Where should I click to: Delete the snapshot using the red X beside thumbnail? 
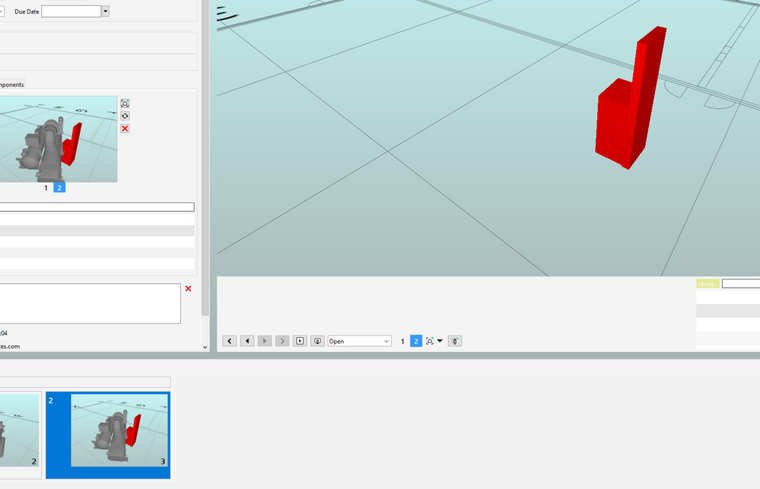click(125, 128)
